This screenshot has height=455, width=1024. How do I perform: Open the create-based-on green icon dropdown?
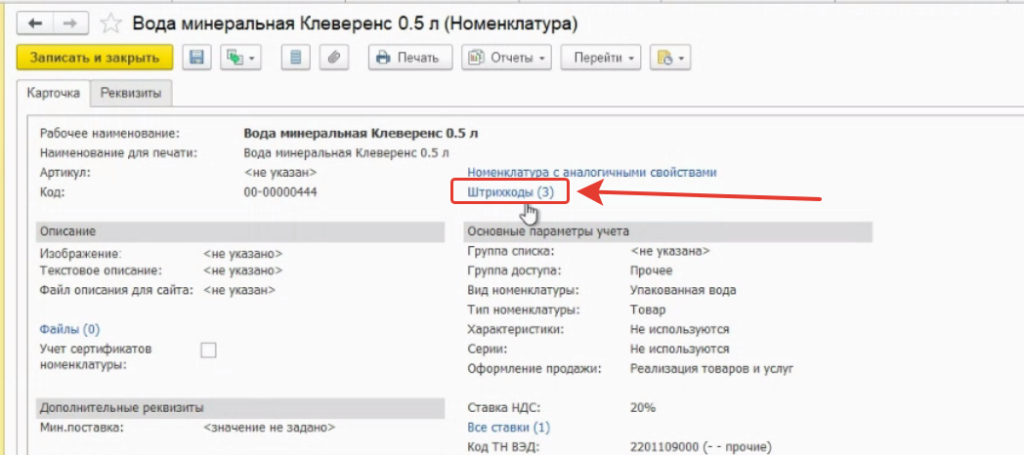click(x=241, y=57)
